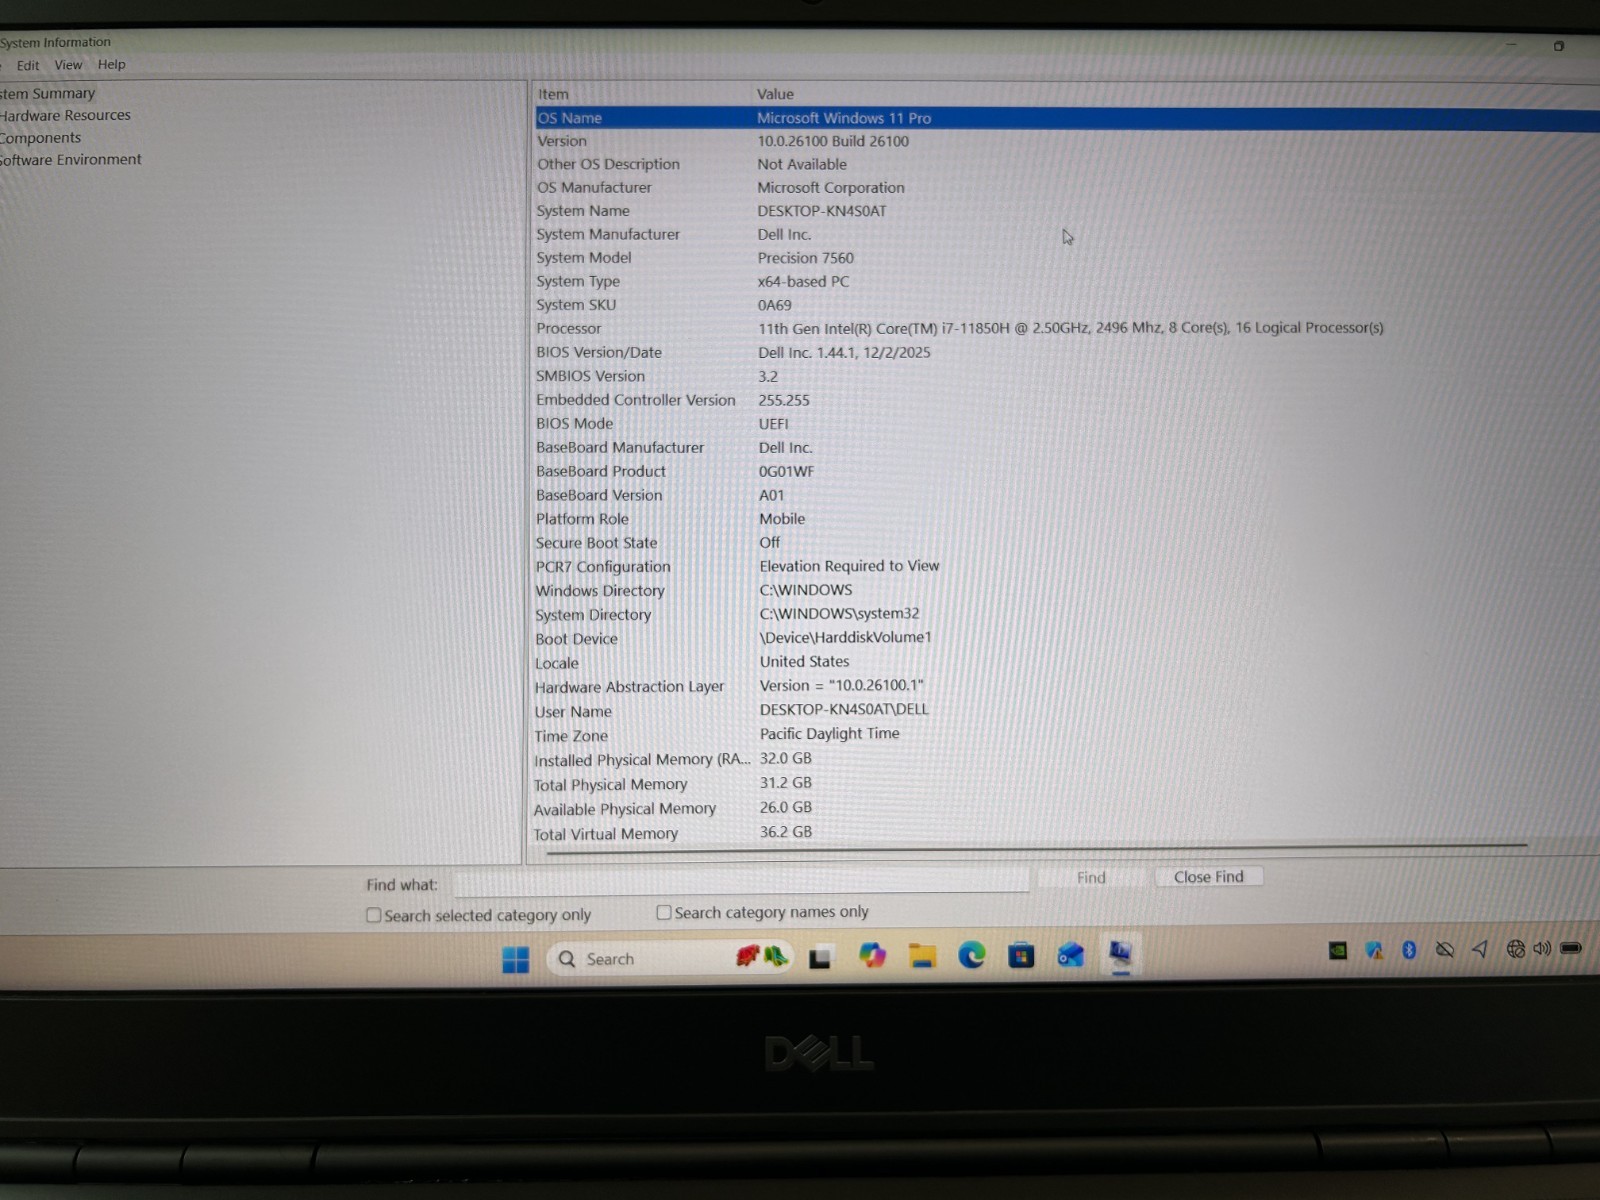Select the Version row

coord(1066,141)
